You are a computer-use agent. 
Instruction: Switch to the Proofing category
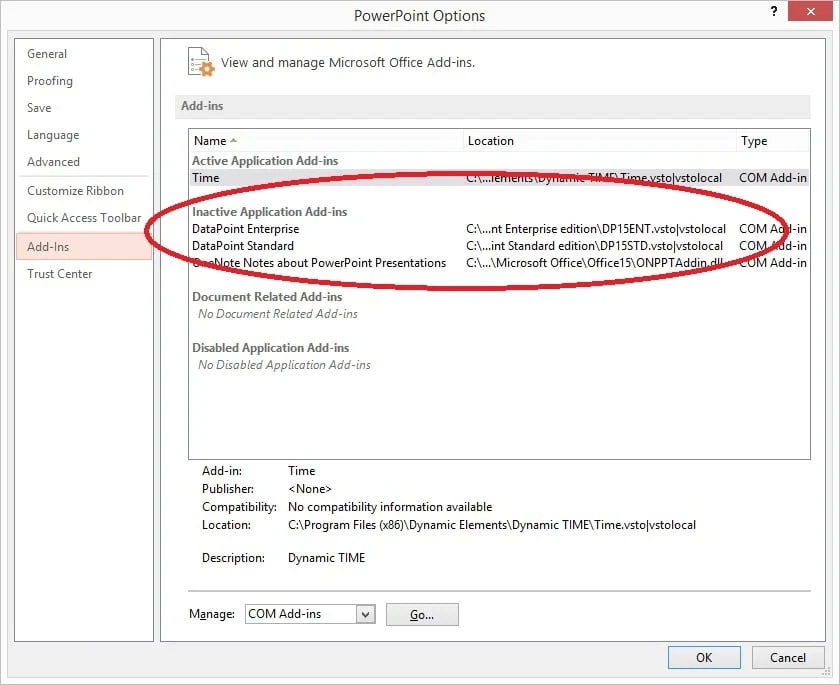pyautogui.click(x=50, y=81)
